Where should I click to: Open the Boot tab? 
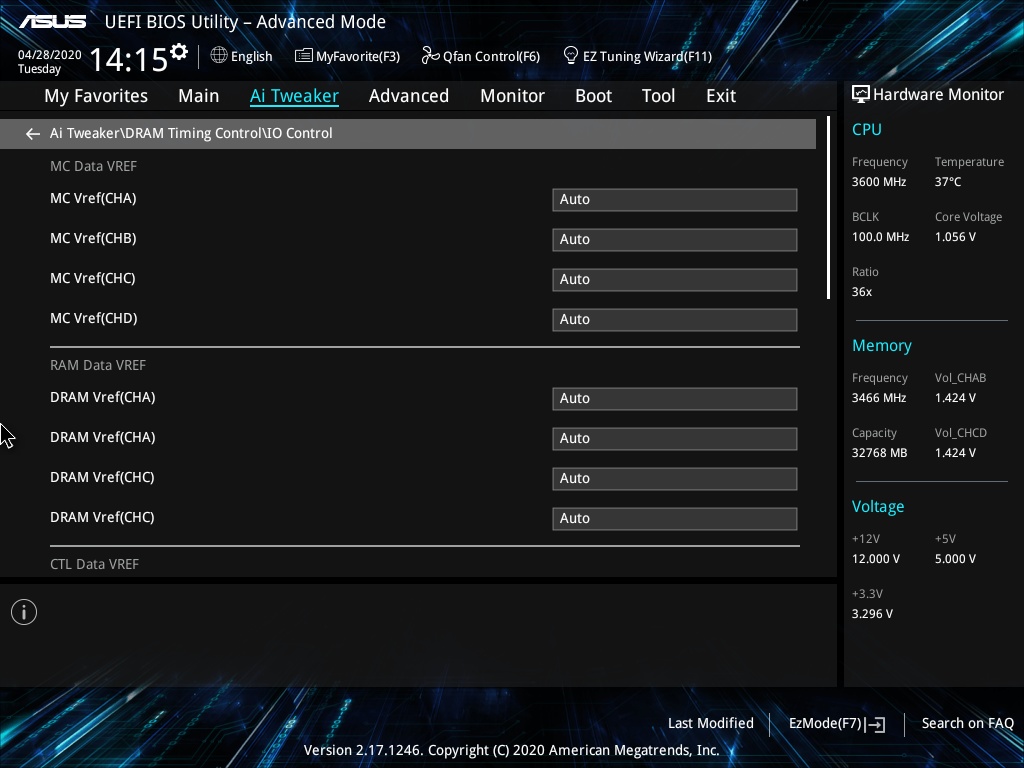(594, 96)
